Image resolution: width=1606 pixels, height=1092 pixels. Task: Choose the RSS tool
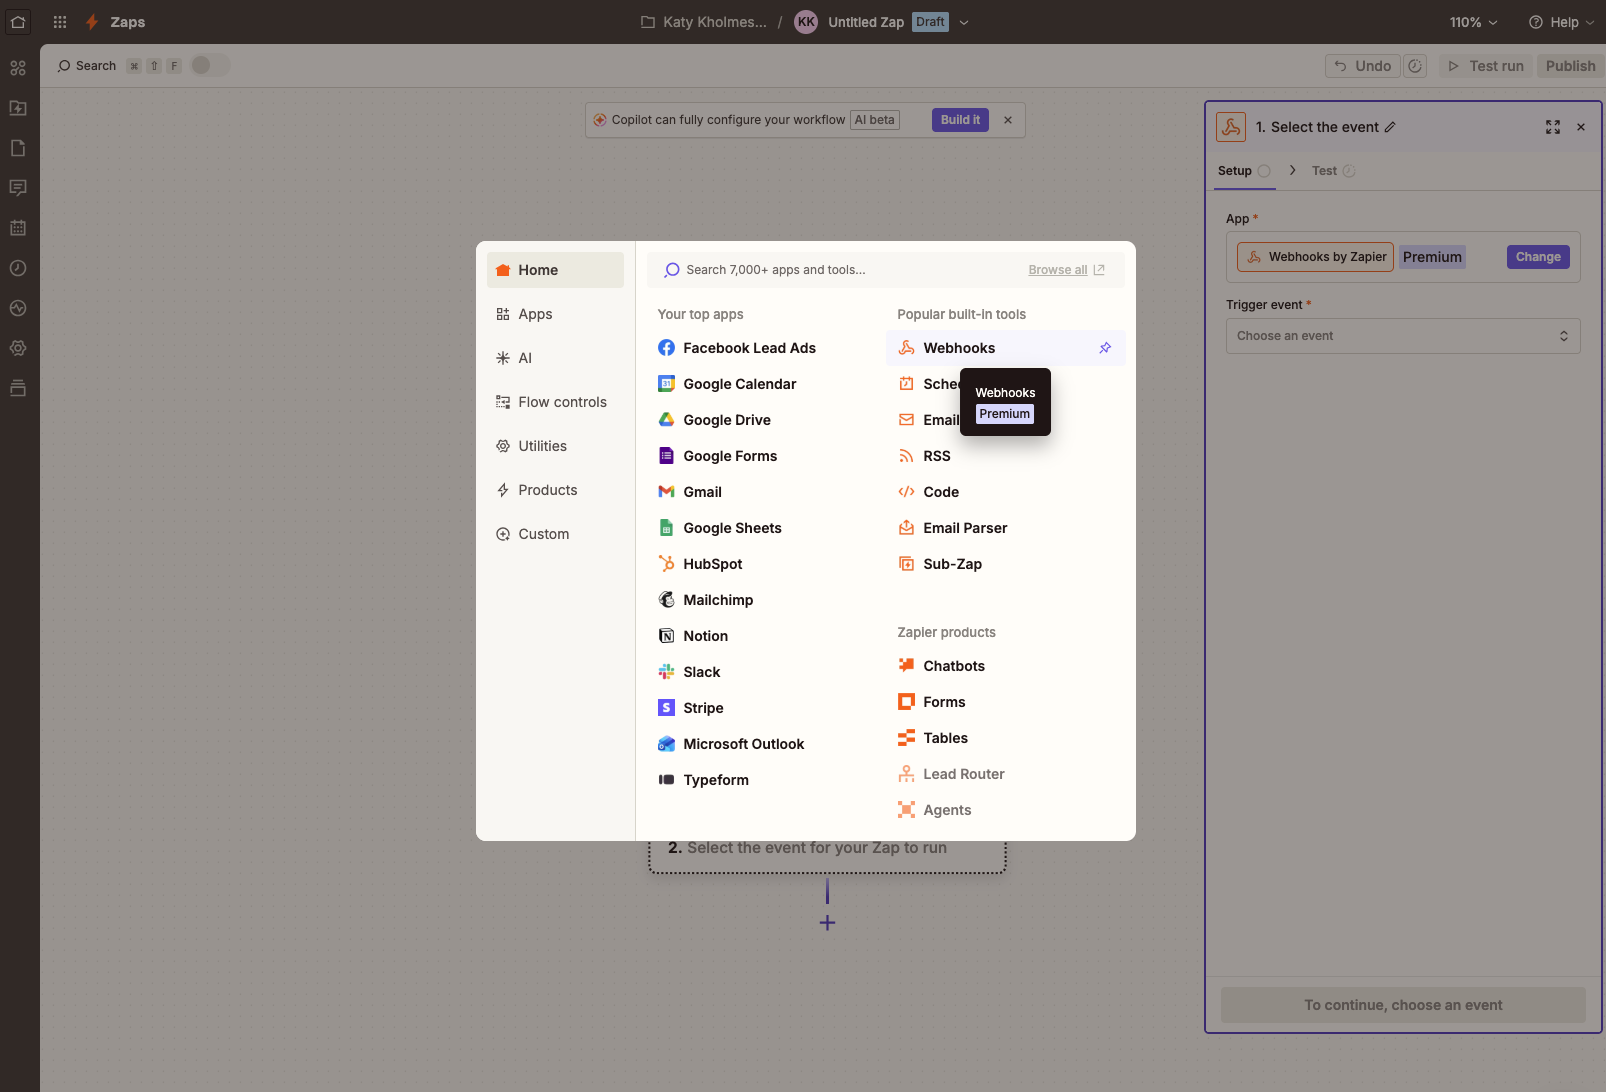coord(1005,456)
